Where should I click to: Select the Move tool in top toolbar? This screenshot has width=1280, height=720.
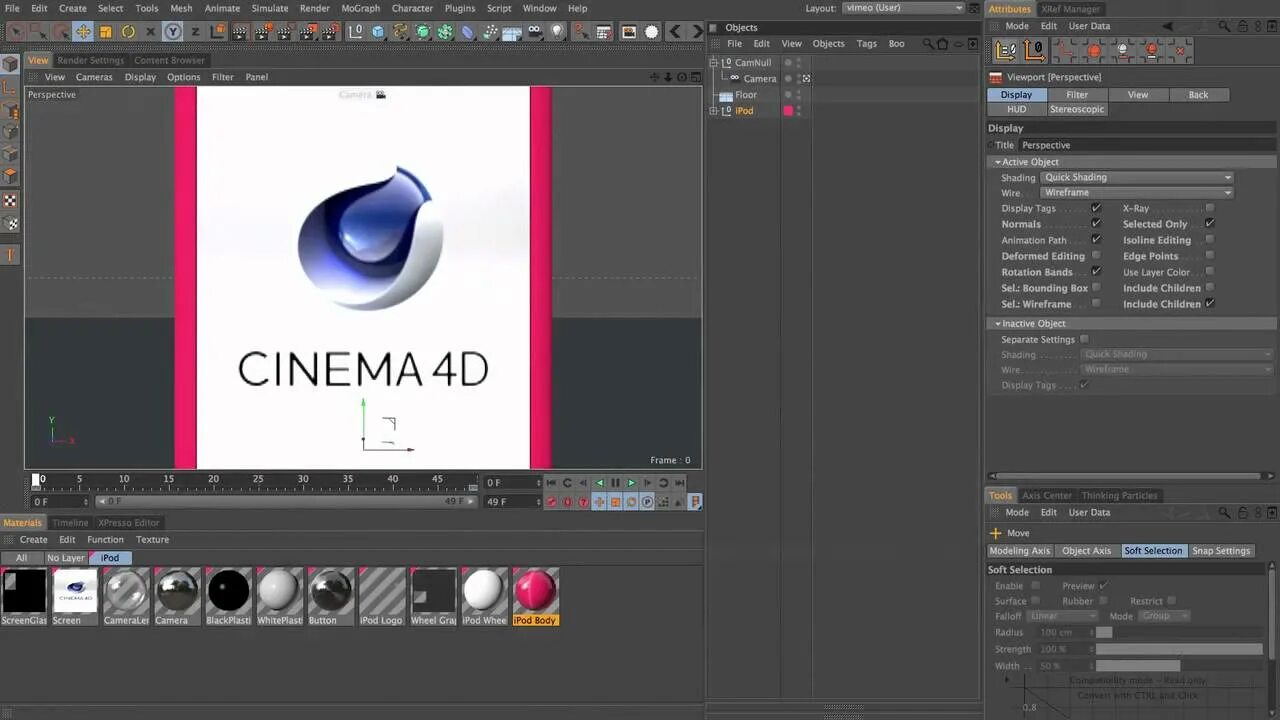pyautogui.click(x=83, y=32)
